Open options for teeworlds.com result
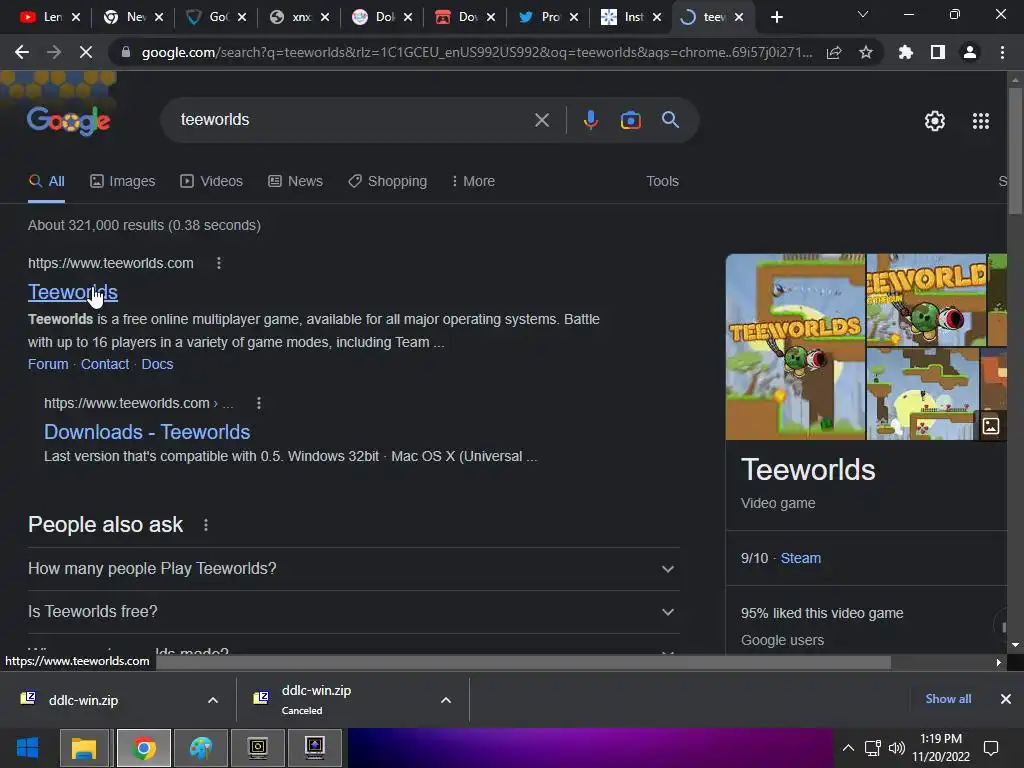 (219, 263)
